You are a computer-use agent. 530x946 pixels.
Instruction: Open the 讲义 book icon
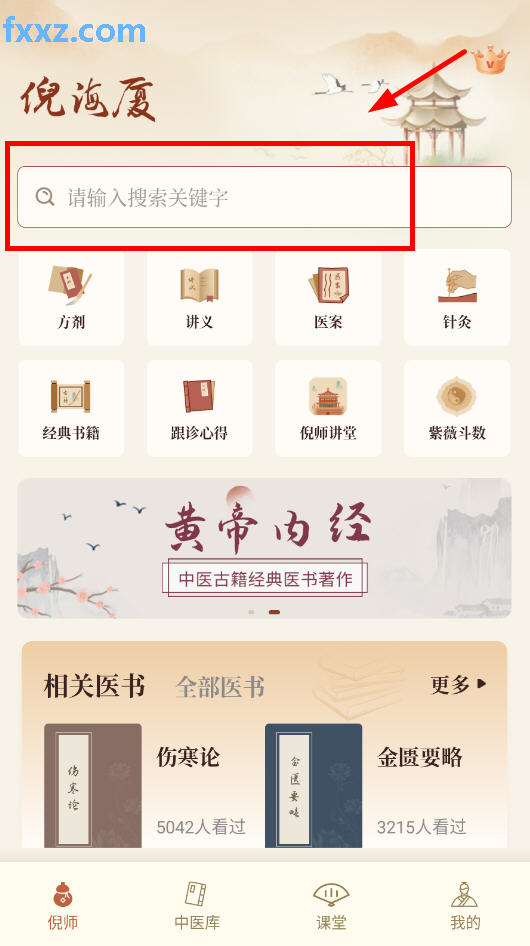(199, 285)
